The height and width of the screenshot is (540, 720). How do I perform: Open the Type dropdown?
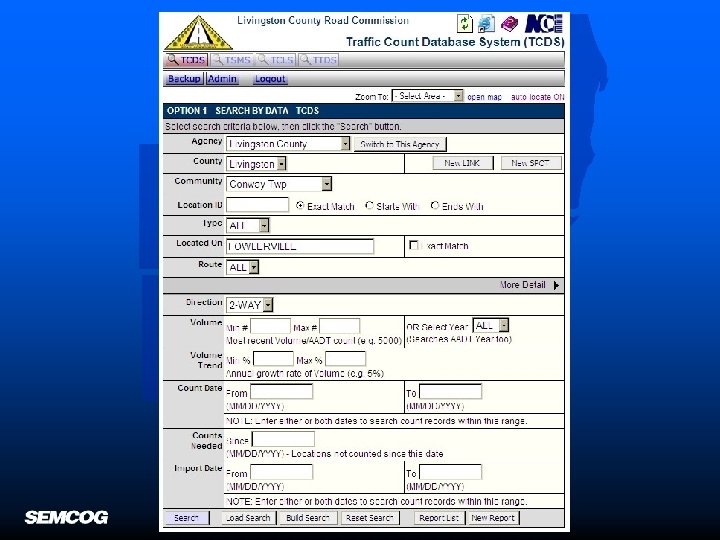pyautogui.click(x=248, y=225)
